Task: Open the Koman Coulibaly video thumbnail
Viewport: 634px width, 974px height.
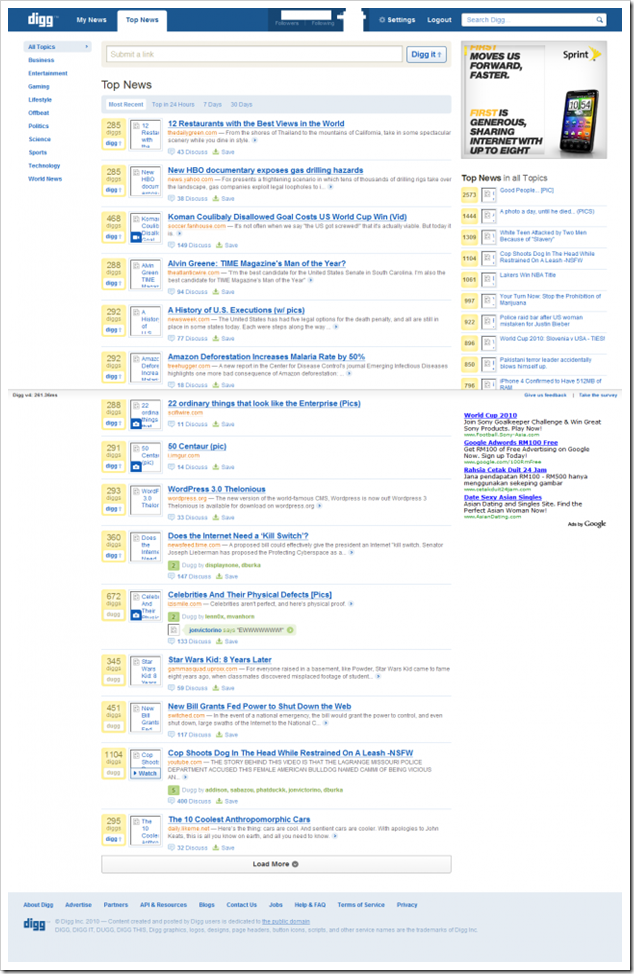Action: tap(146, 227)
